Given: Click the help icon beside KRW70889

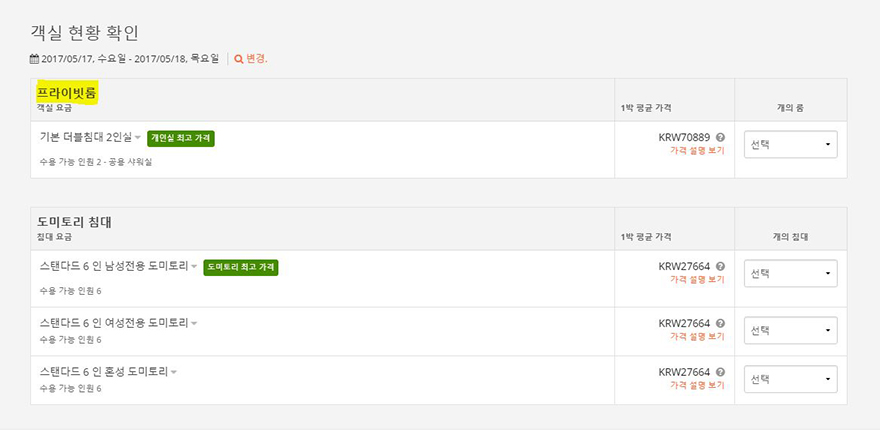Looking at the screenshot, I should tap(721, 137).
